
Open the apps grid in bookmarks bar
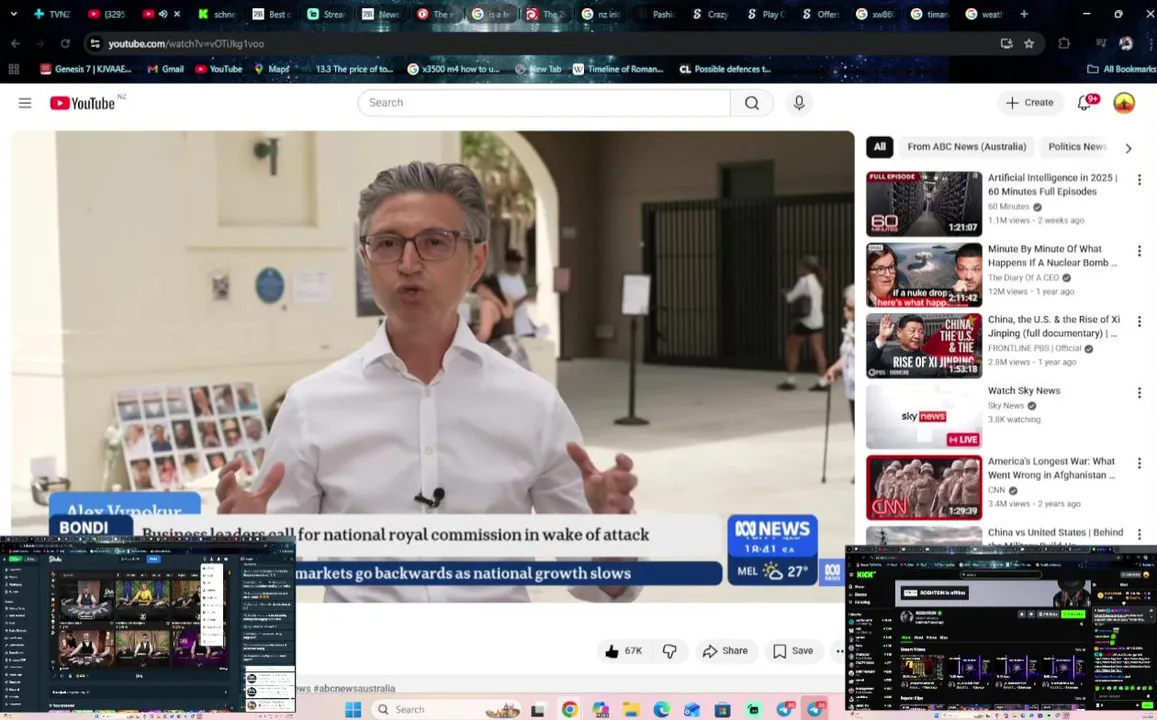(x=13, y=69)
